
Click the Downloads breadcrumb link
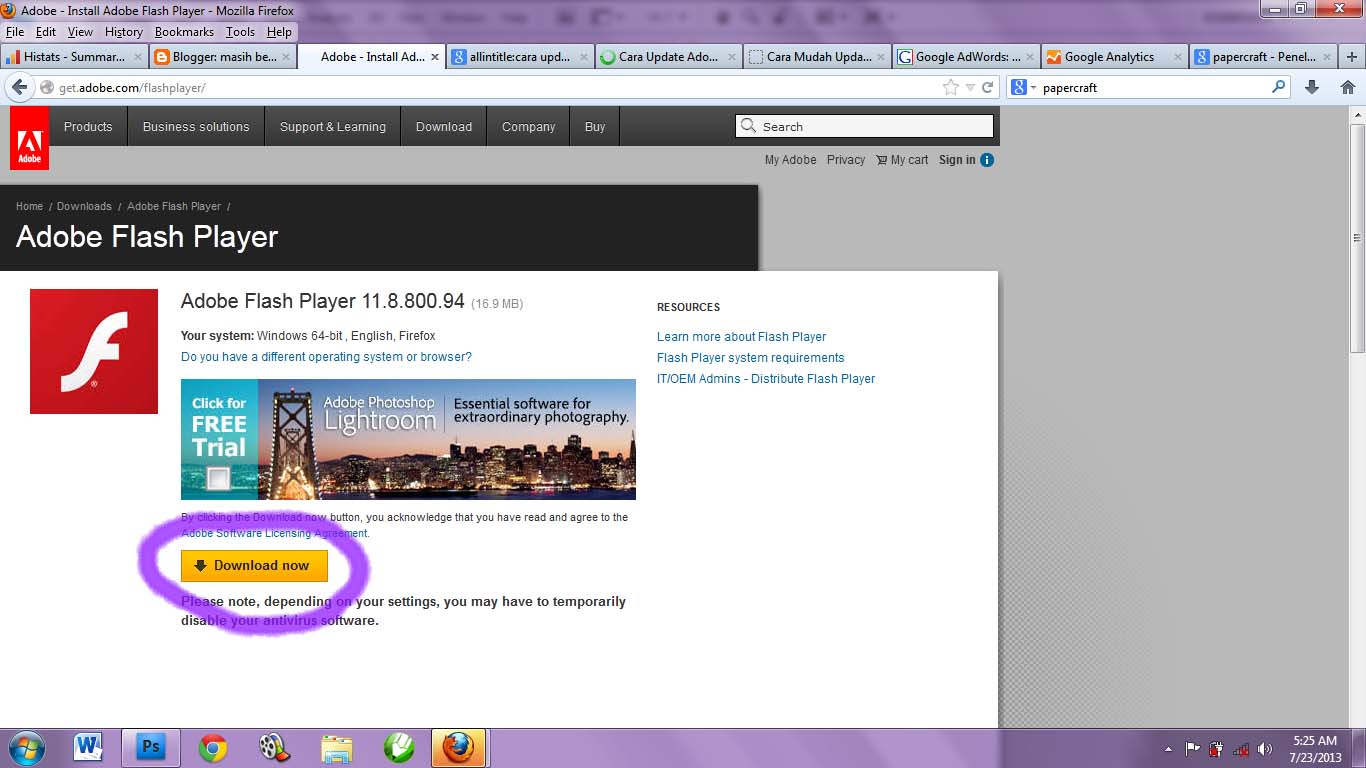tap(84, 206)
